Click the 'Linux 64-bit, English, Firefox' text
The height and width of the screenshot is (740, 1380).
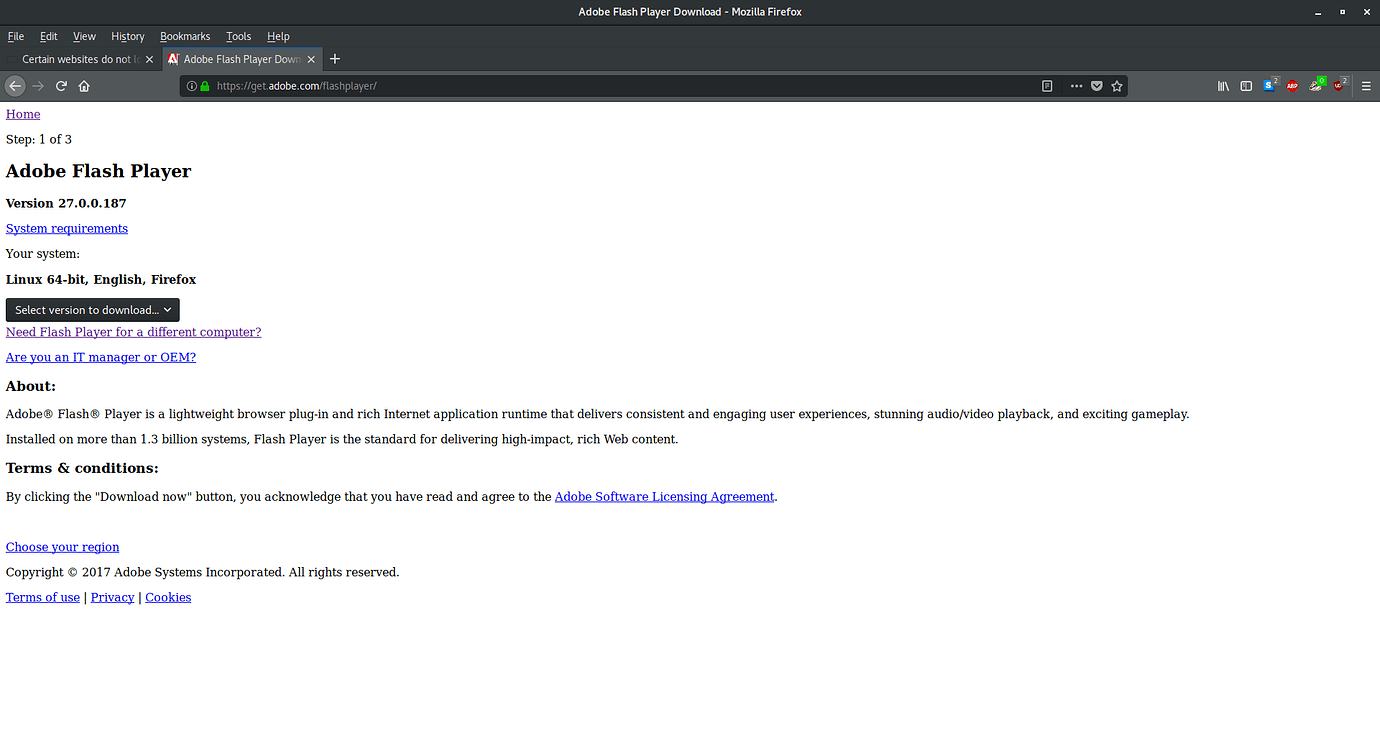(x=101, y=279)
